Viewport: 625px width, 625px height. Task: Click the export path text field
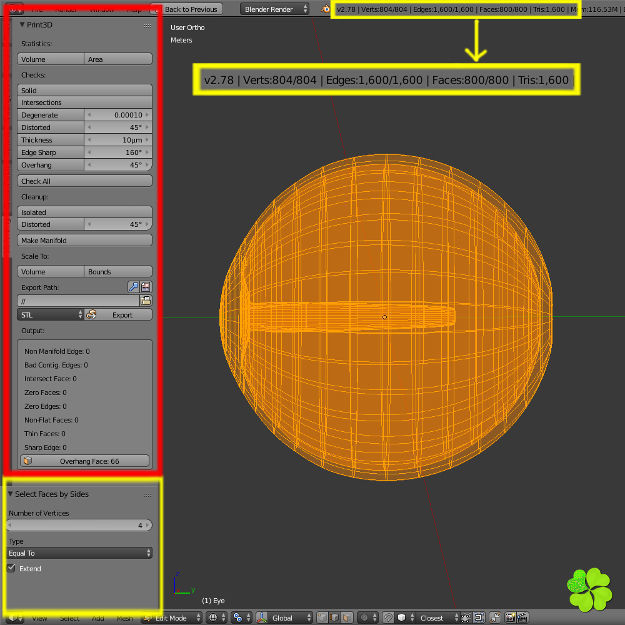pos(79,301)
